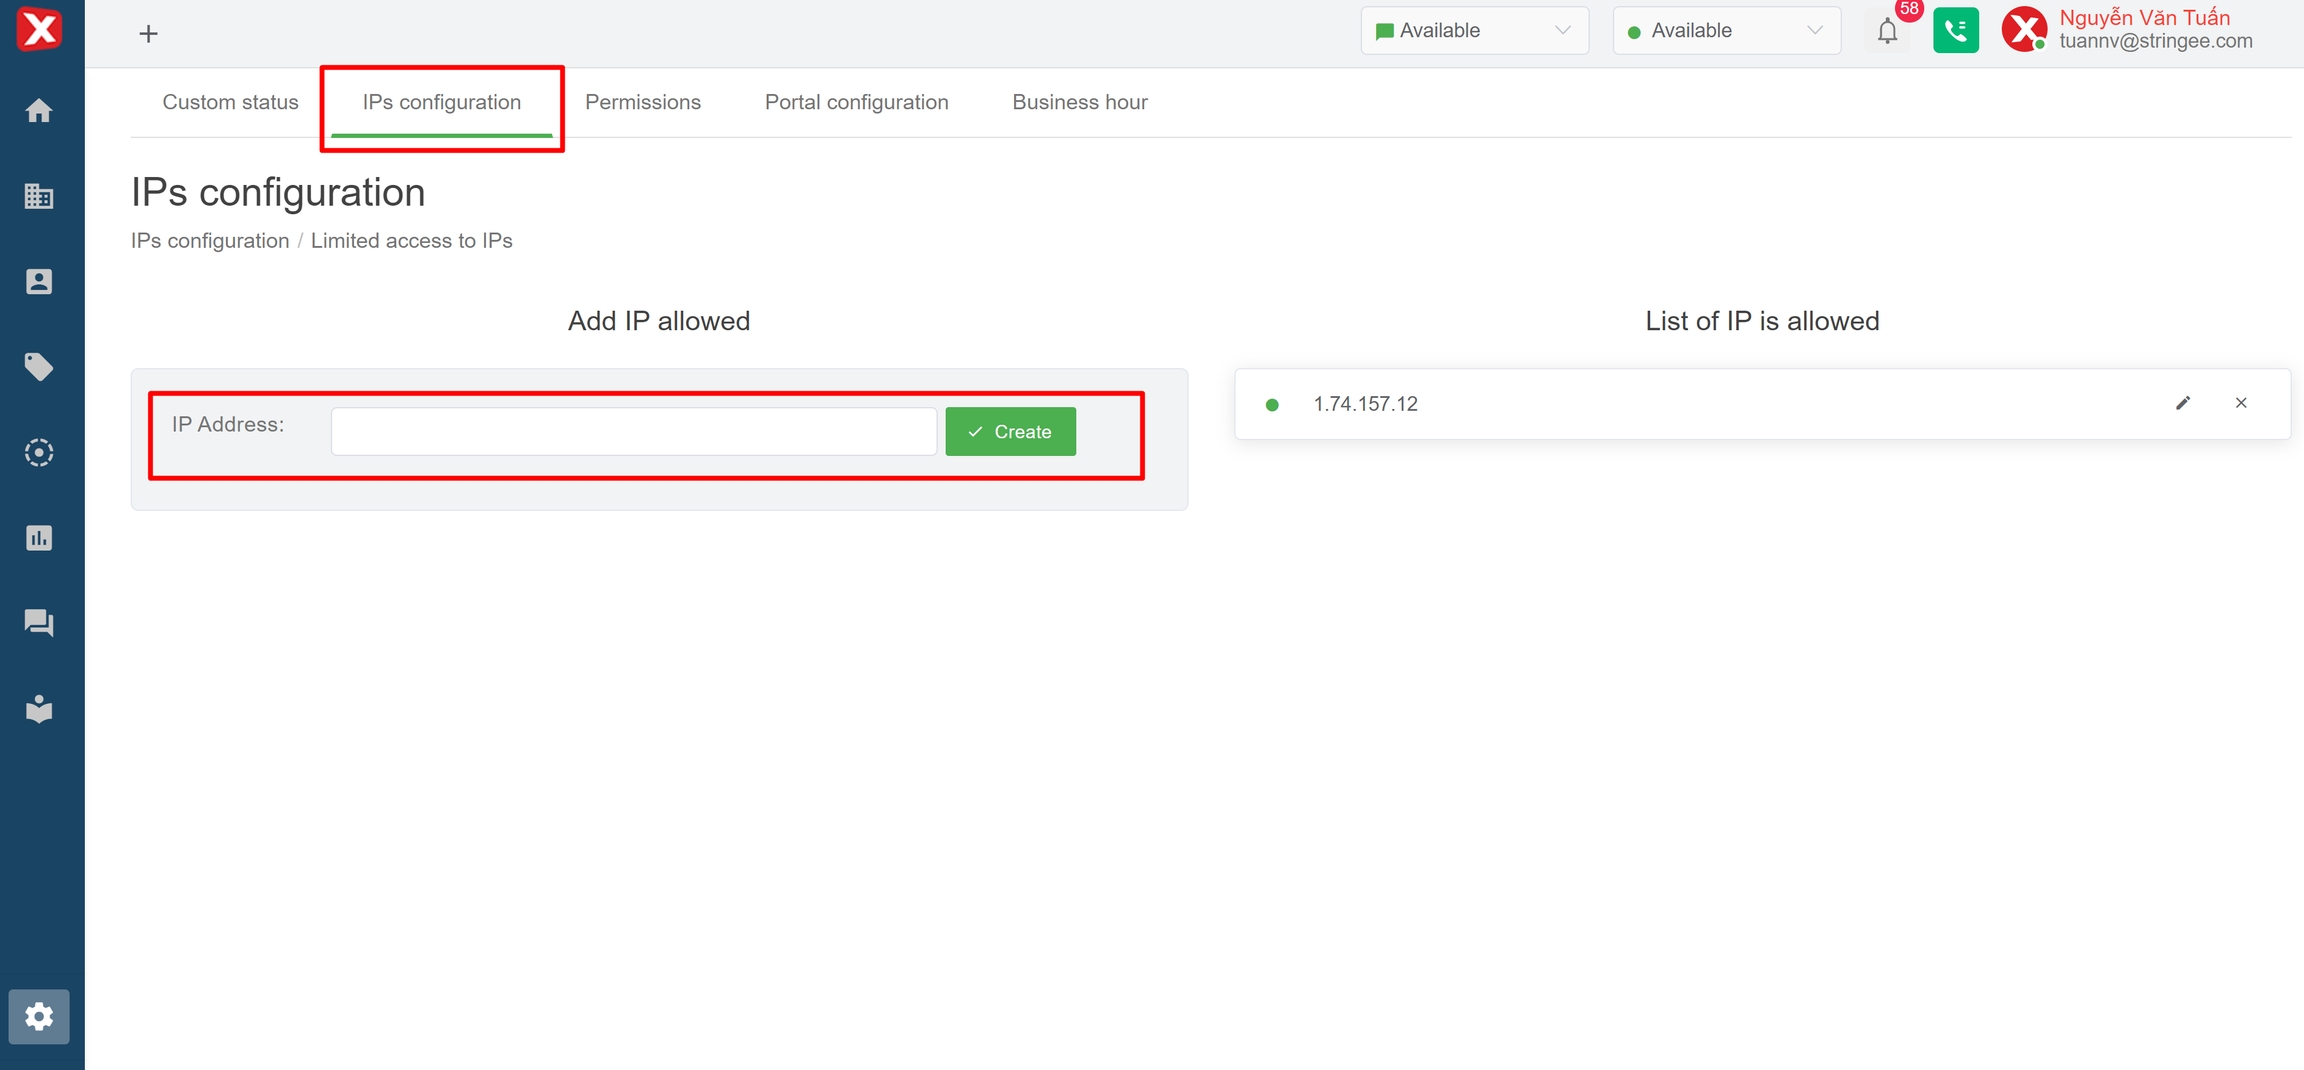Viewport: 2304px width, 1070px height.
Task: Open the knowledge base reader icon
Action: pos(39,709)
